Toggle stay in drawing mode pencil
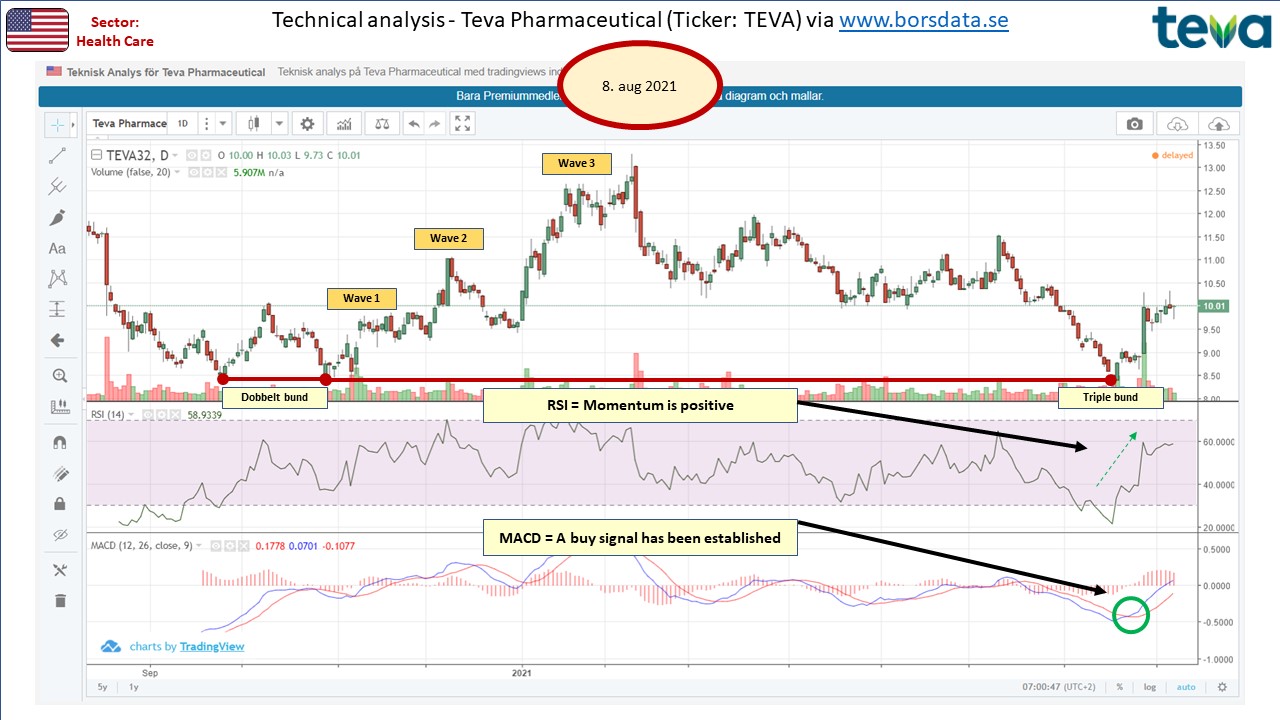The width and height of the screenshot is (1280, 720). pyautogui.click(x=59, y=473)
